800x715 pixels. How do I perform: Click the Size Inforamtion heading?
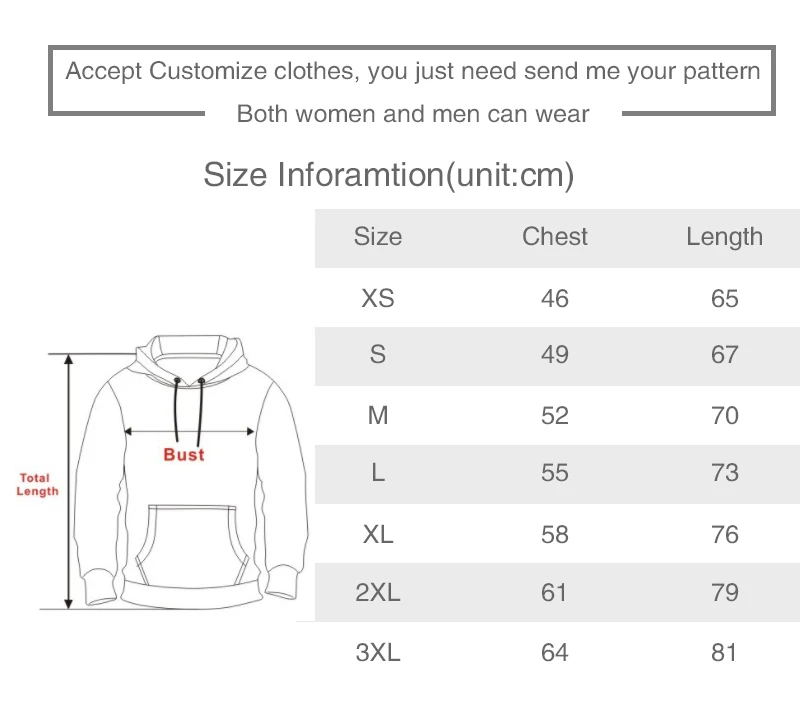[x=389, y=176]
